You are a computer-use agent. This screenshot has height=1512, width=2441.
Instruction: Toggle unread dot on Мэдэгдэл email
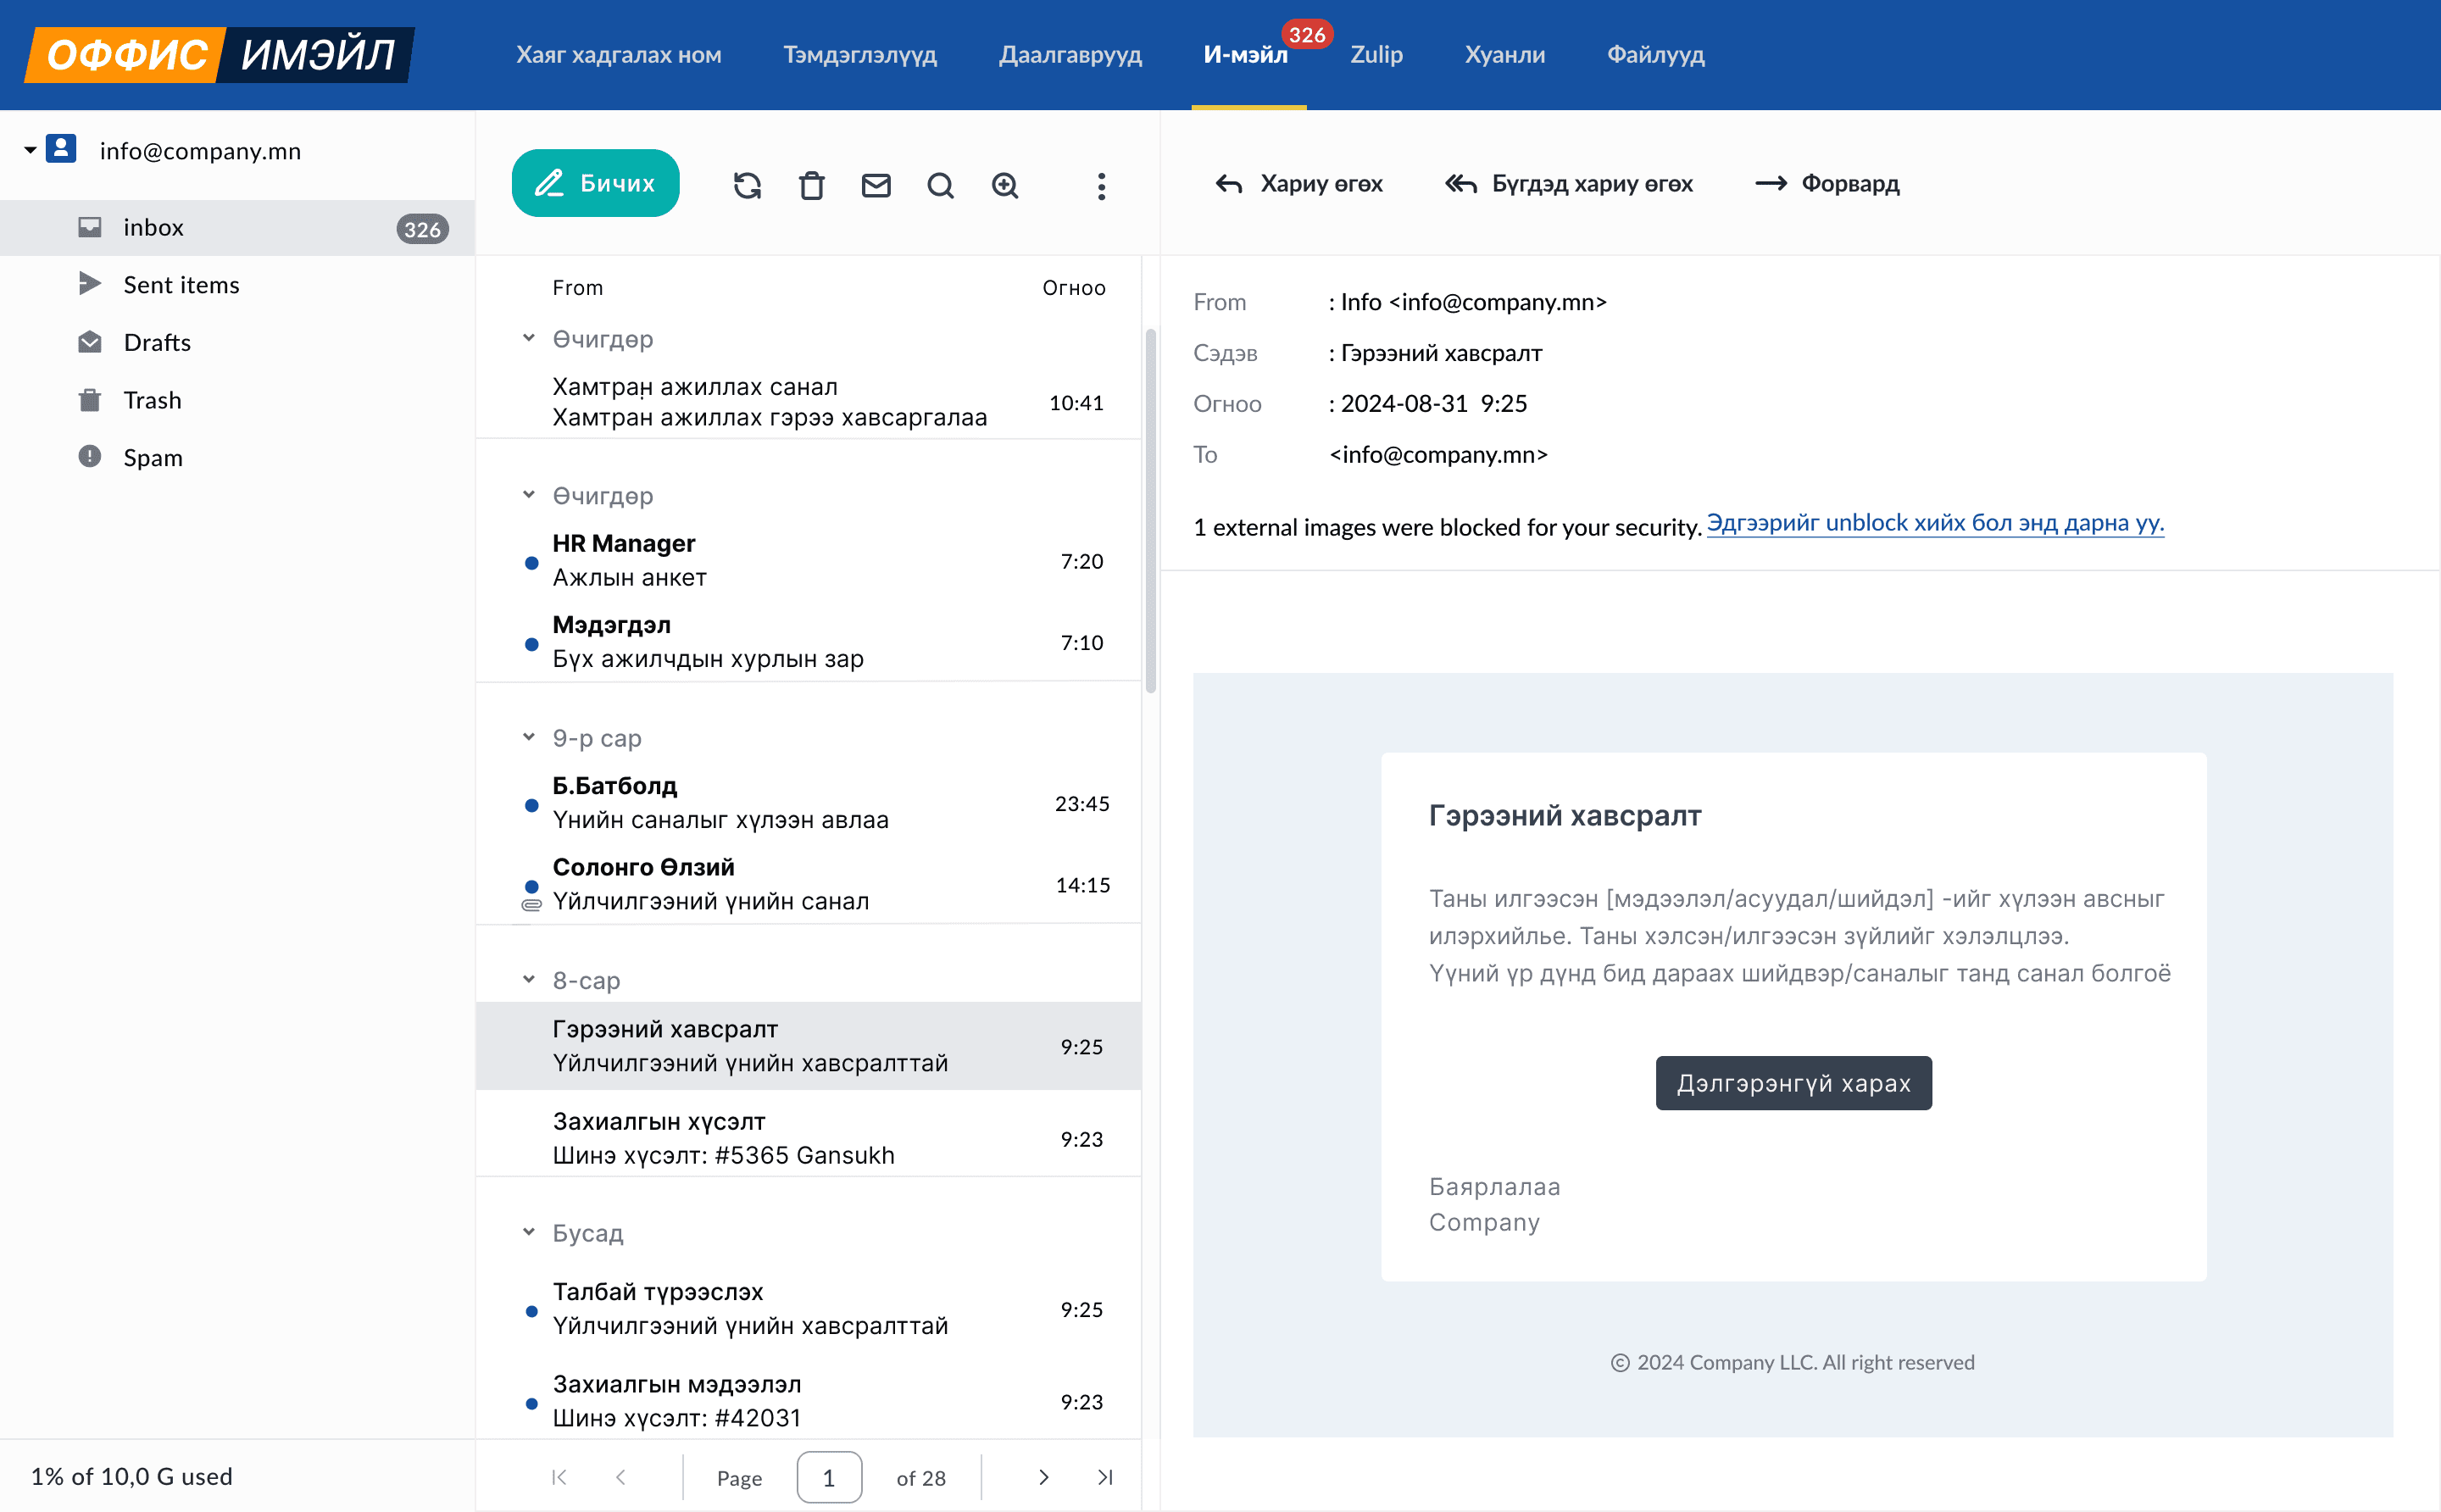tap(532, 644)
